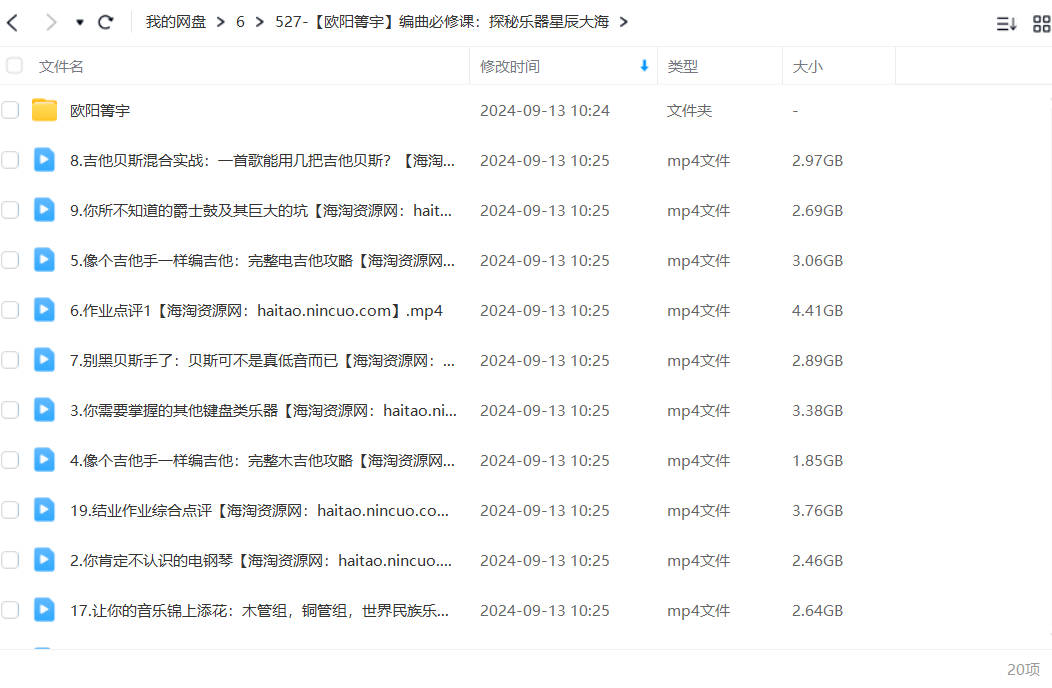This screenshot has width=1052, height=688.
Task: Select checkbox for 17.让你的音乐锦上添花
Action: pos(10,610)
